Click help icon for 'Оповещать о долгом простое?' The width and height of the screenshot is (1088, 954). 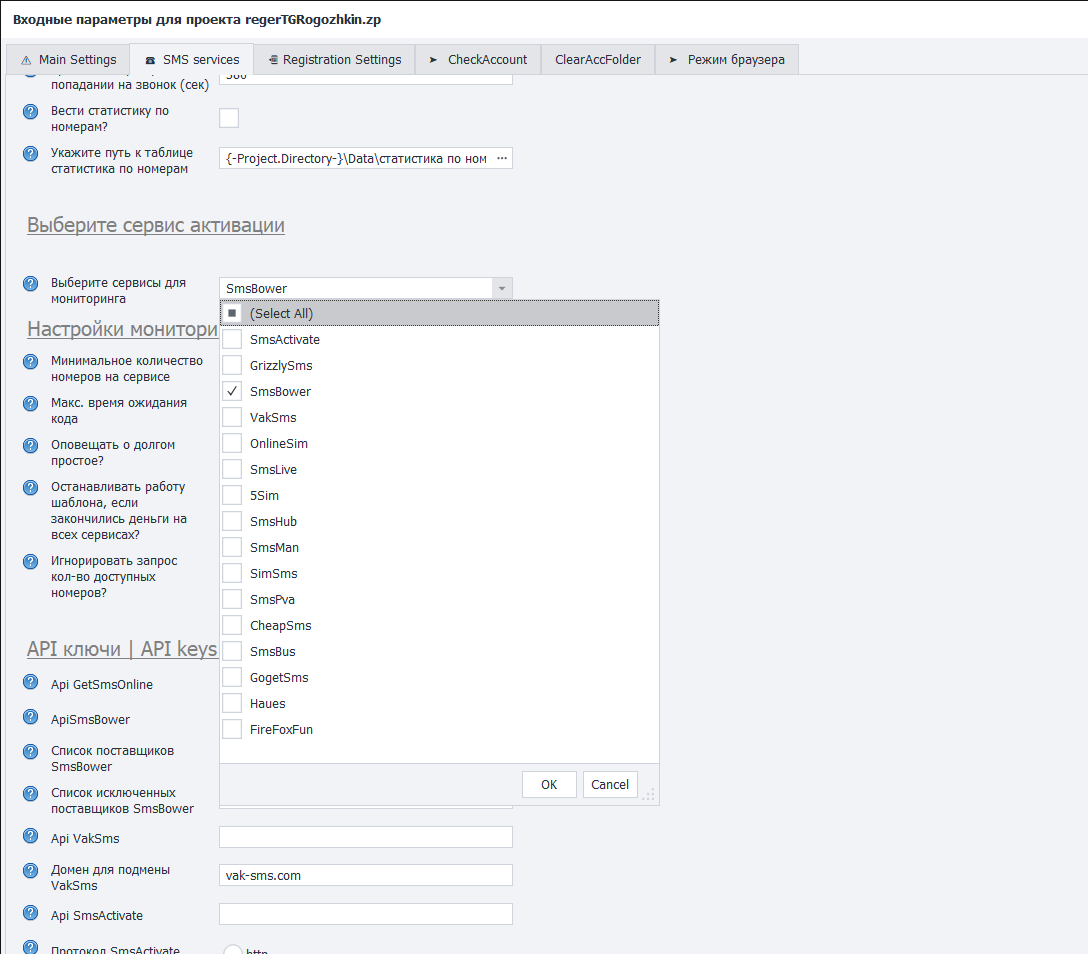[x=31, y=445]
